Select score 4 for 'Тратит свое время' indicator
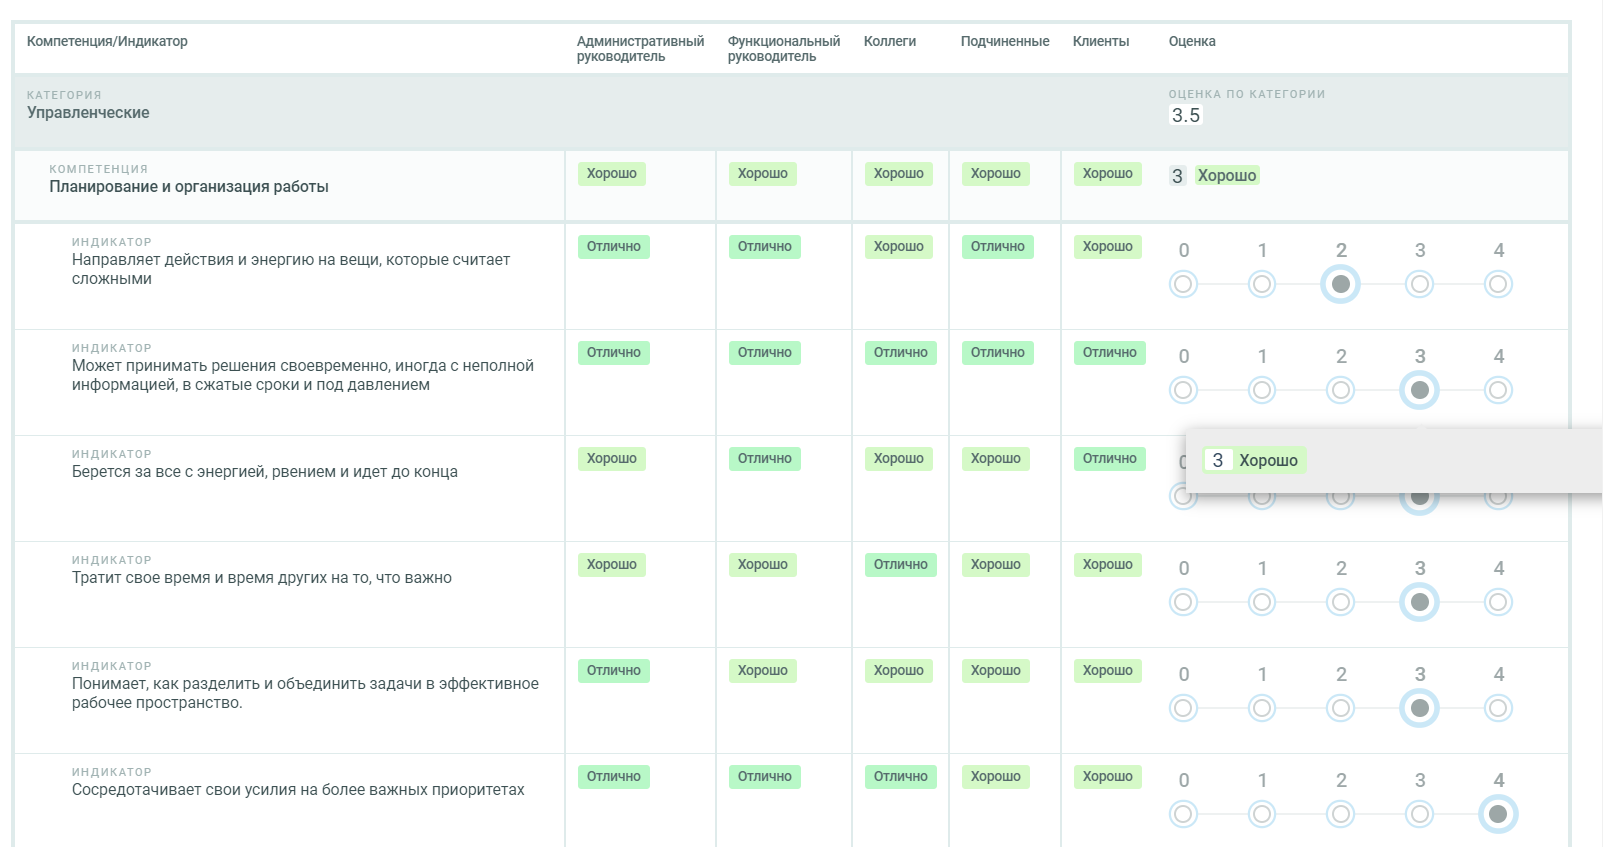Screen dimensions: 1603x847 tap(1498, 602)
